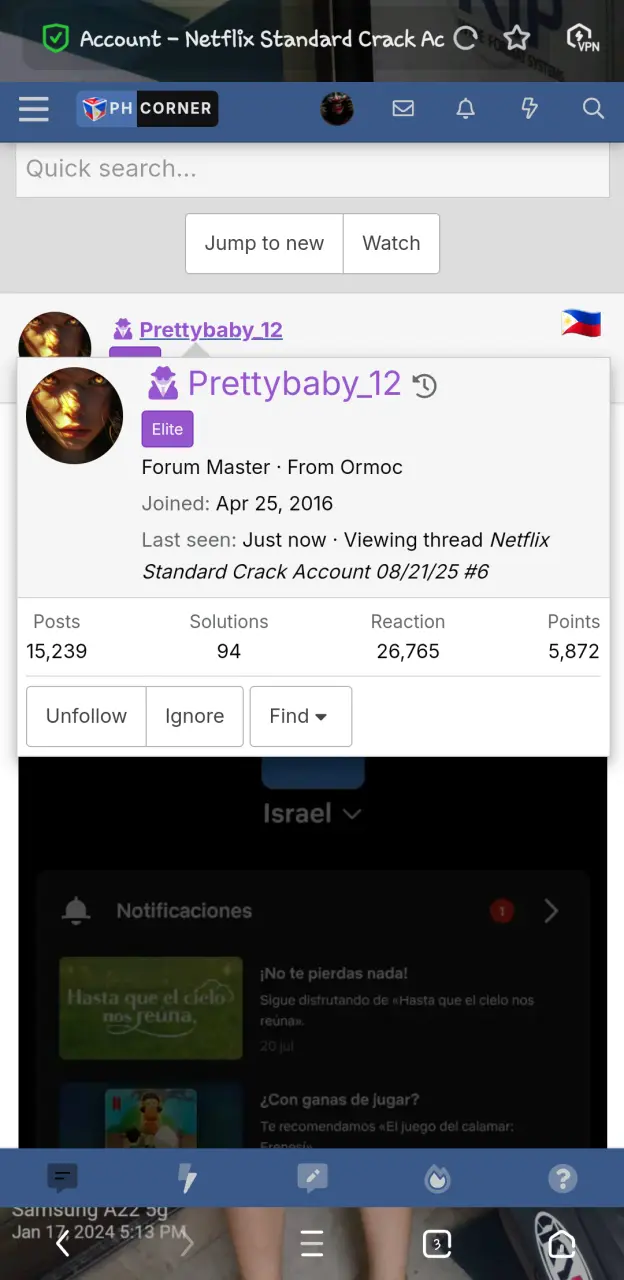Screen dimensions: 624x1280
Task: Unfollow Prettybaby_12
Action: point(86,716)
